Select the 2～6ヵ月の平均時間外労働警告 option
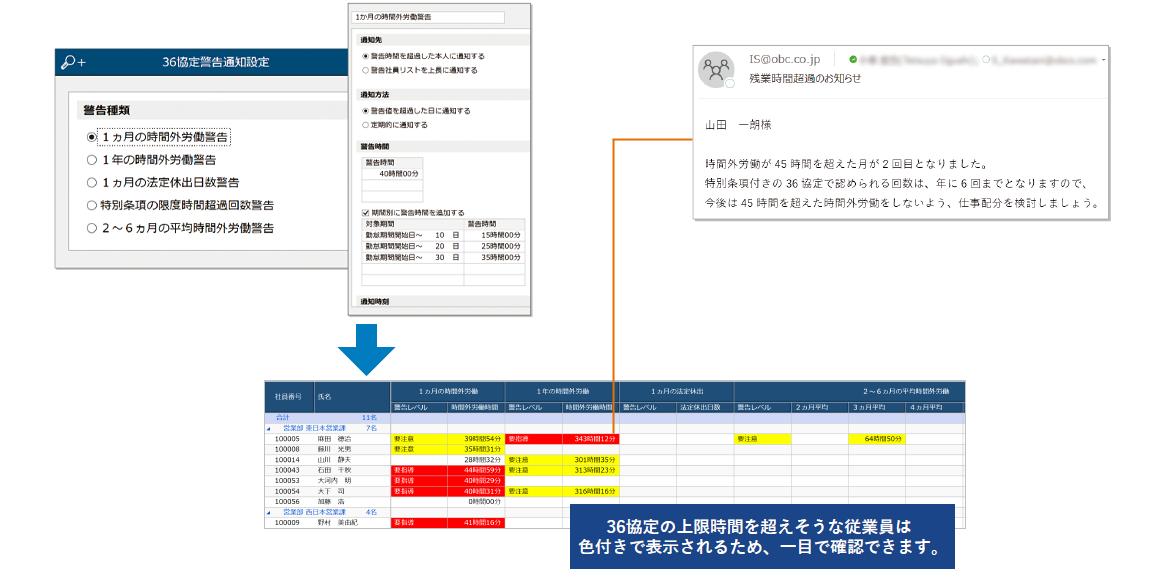The height and width of the screenshot is (580, 1156). coord(92,228)
